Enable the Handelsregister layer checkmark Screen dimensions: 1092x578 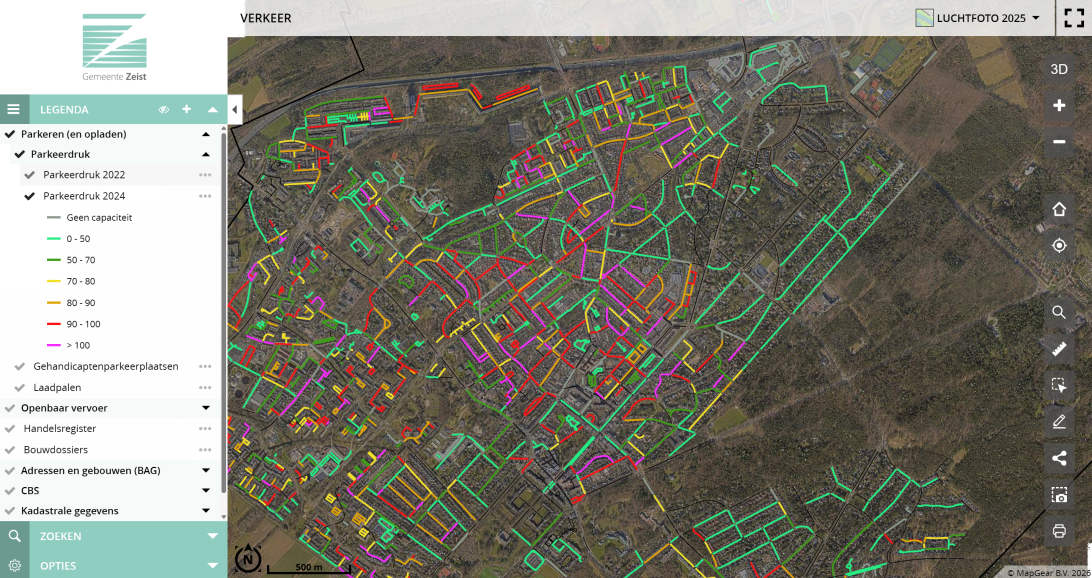[10, 429]
